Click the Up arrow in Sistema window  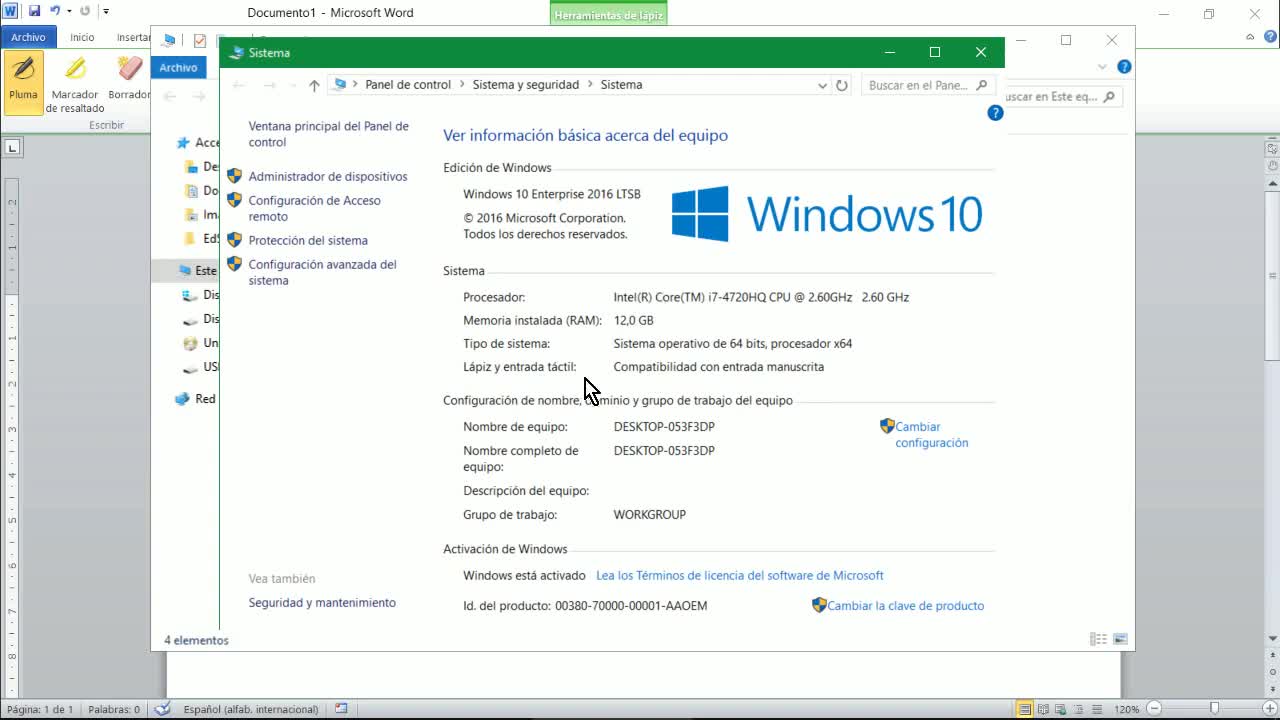coord(314,86)
